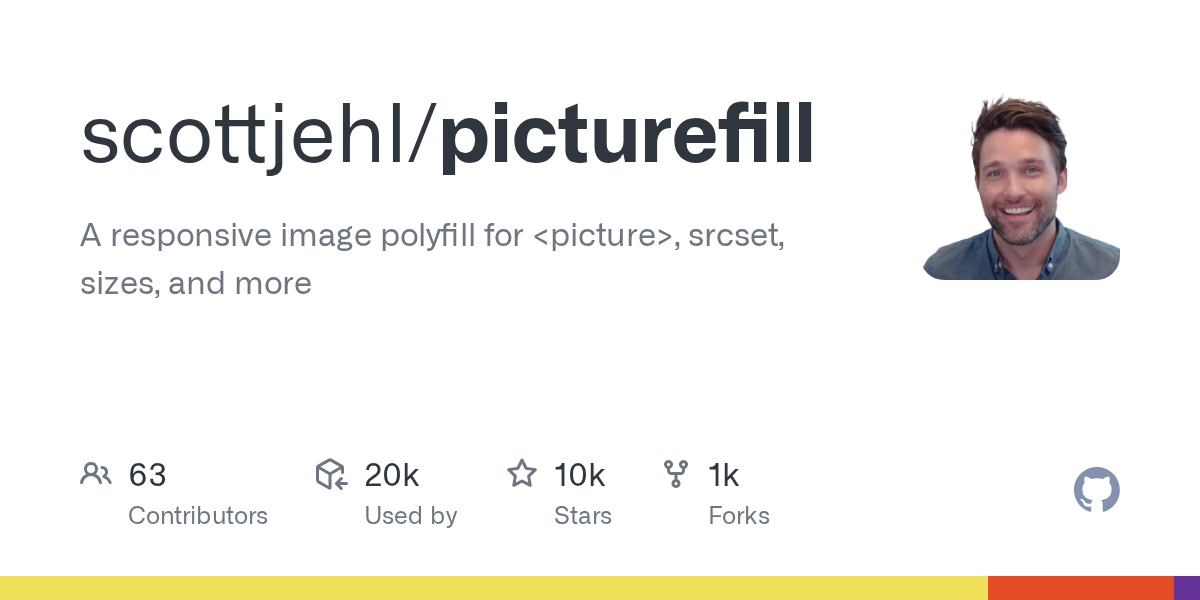Click the Forks branch icon
The image size is (1200, 600).
coord(676,474)
